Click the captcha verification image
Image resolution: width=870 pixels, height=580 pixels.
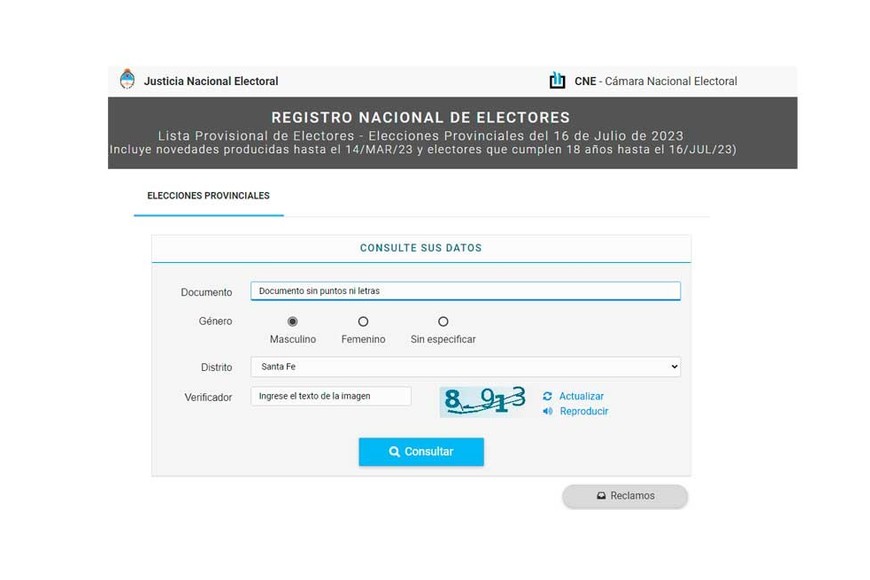[485, 401]
